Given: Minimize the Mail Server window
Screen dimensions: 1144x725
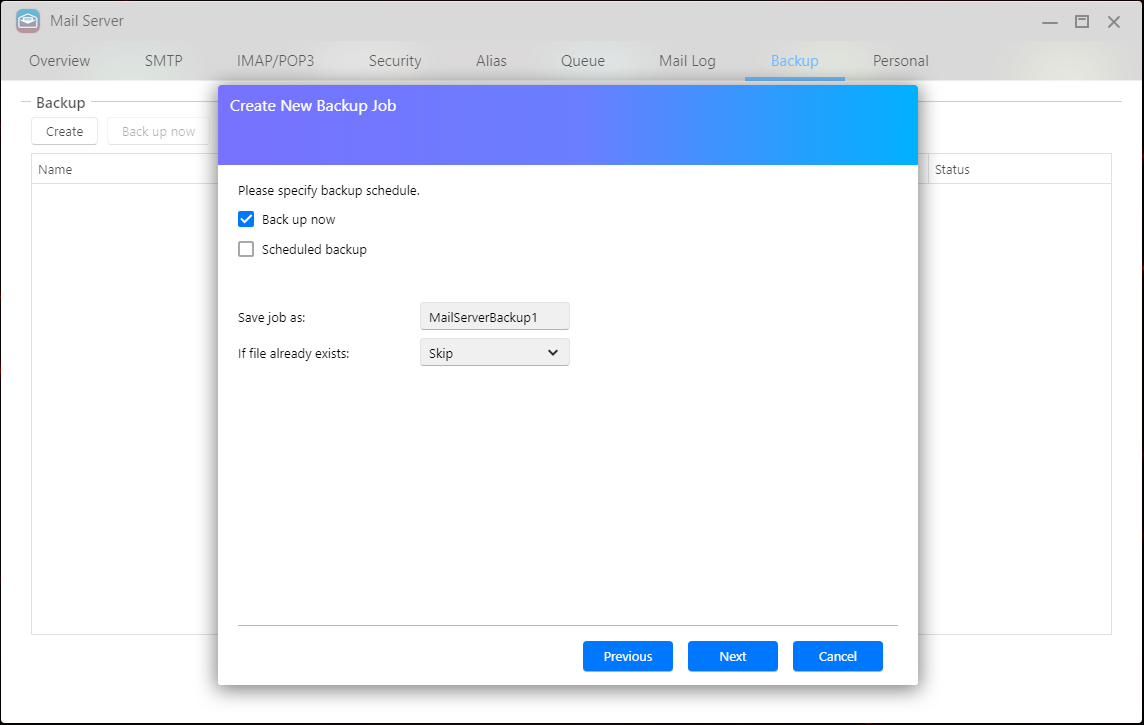Looking at the screenshot, I should pyautogui.click(x=1049, y=21).
